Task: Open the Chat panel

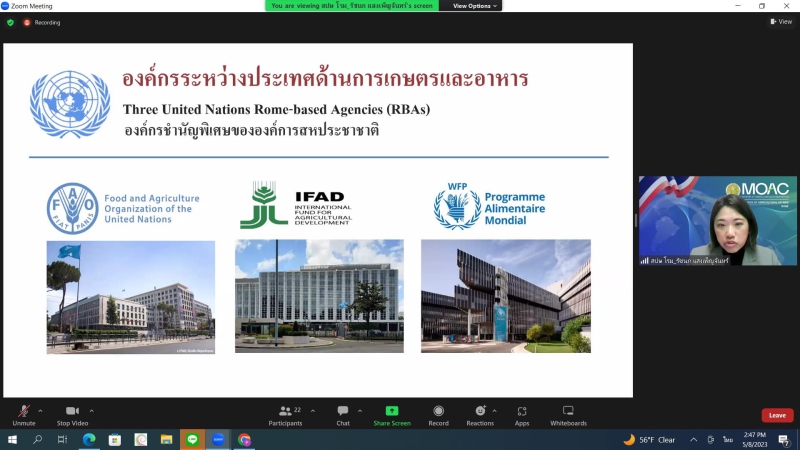Action: click(x=343, y=415)
